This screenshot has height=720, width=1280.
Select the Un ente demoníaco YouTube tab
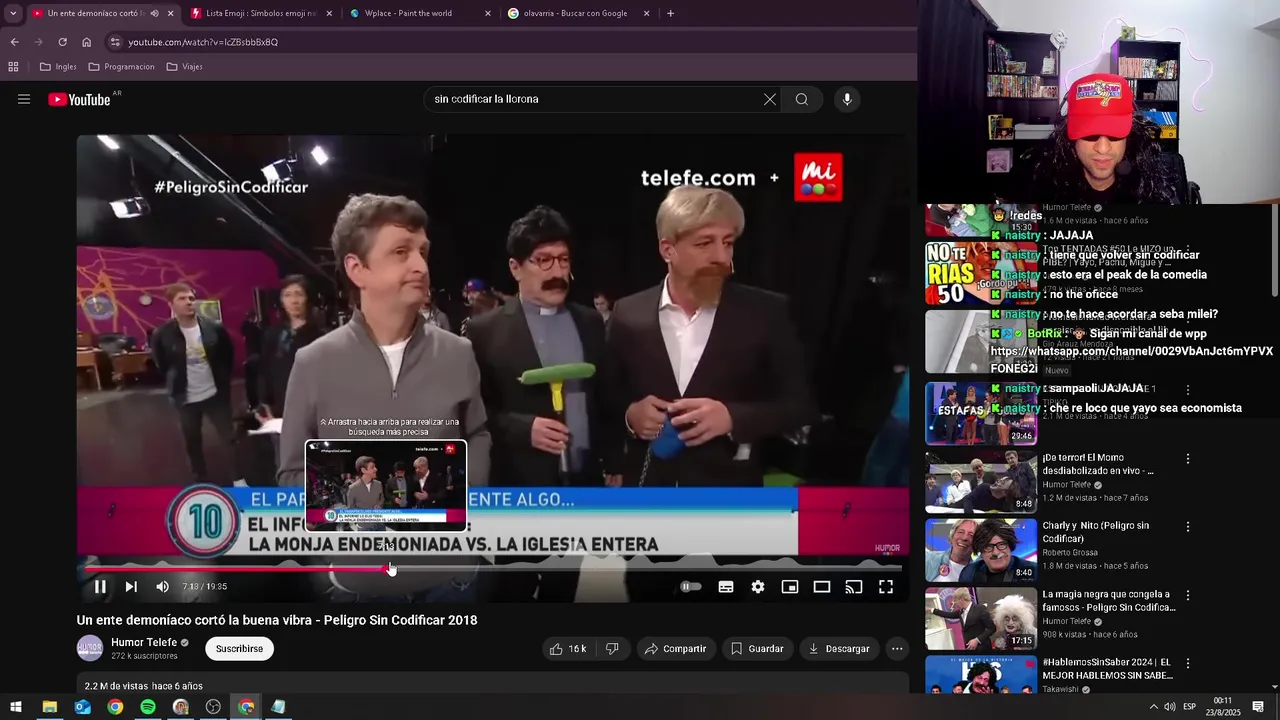[x=95, y=13]
